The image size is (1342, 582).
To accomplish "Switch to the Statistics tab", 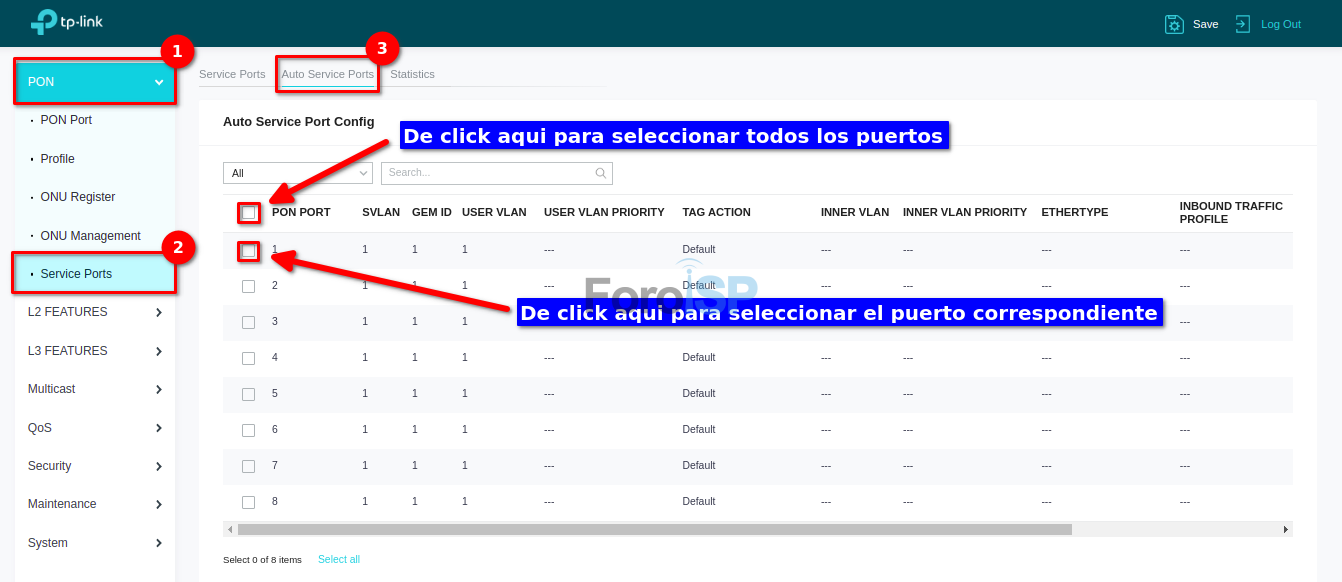I will [x=412, y=74].
